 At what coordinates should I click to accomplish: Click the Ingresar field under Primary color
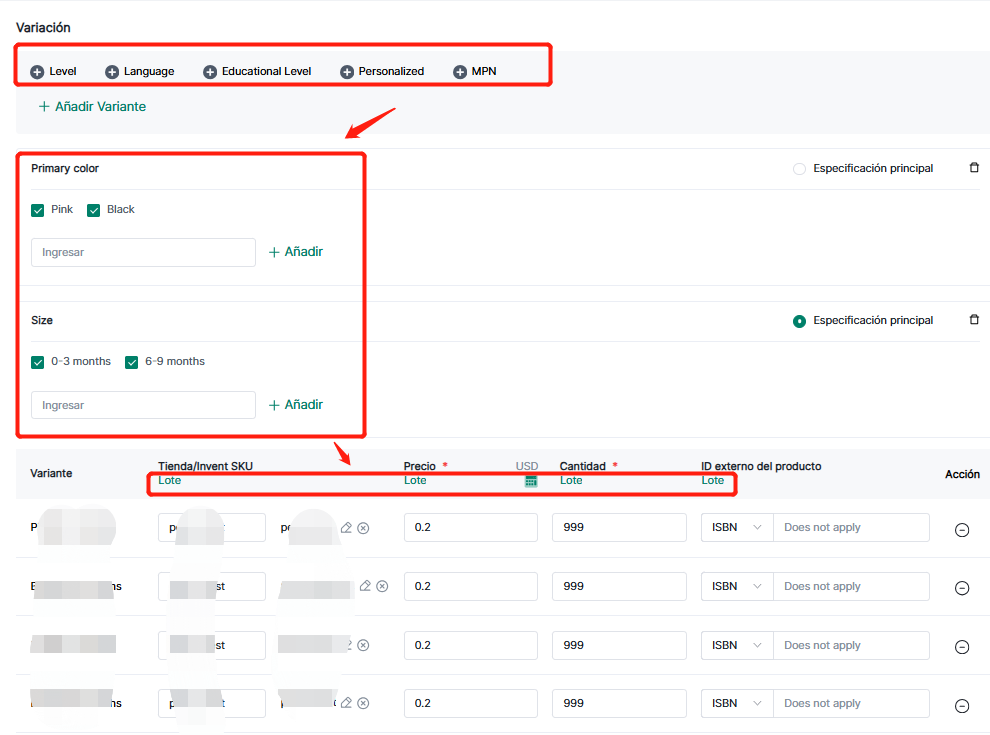tap(143, 253)
